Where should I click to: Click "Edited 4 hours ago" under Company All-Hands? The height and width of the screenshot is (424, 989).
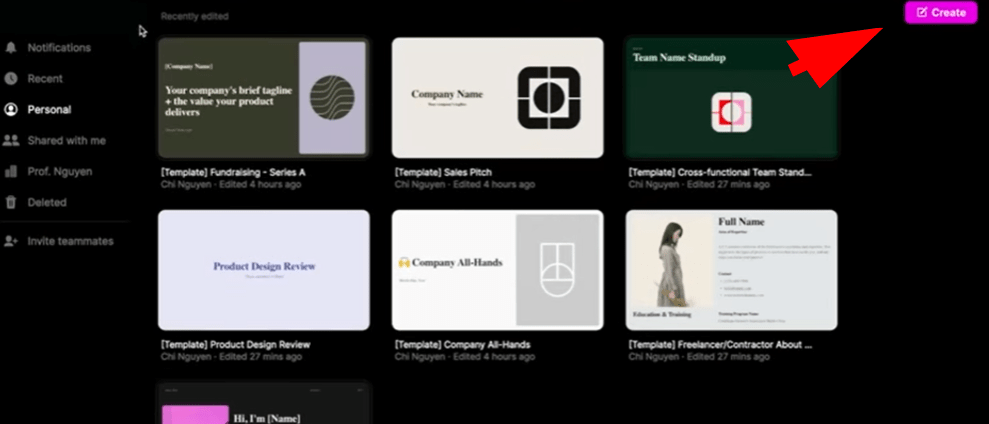coord(494,357)
